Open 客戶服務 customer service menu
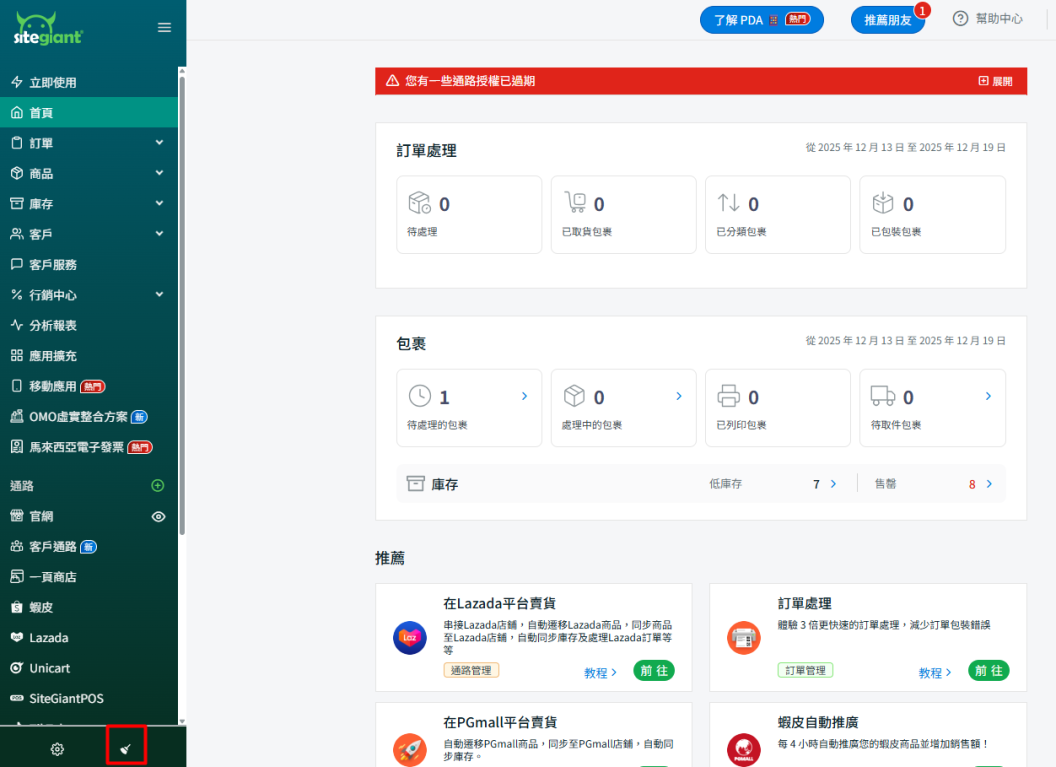Image resolution: width=1056 pixels, height=767 pixels. pos(53,265)
